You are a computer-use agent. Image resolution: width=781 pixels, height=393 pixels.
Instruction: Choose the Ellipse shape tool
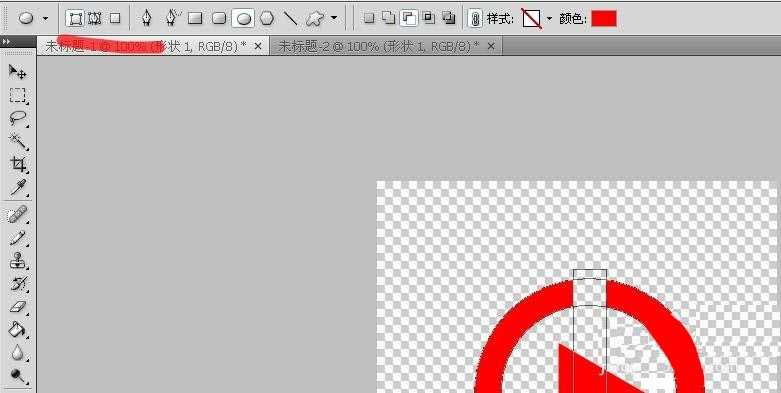pos(243,19)
